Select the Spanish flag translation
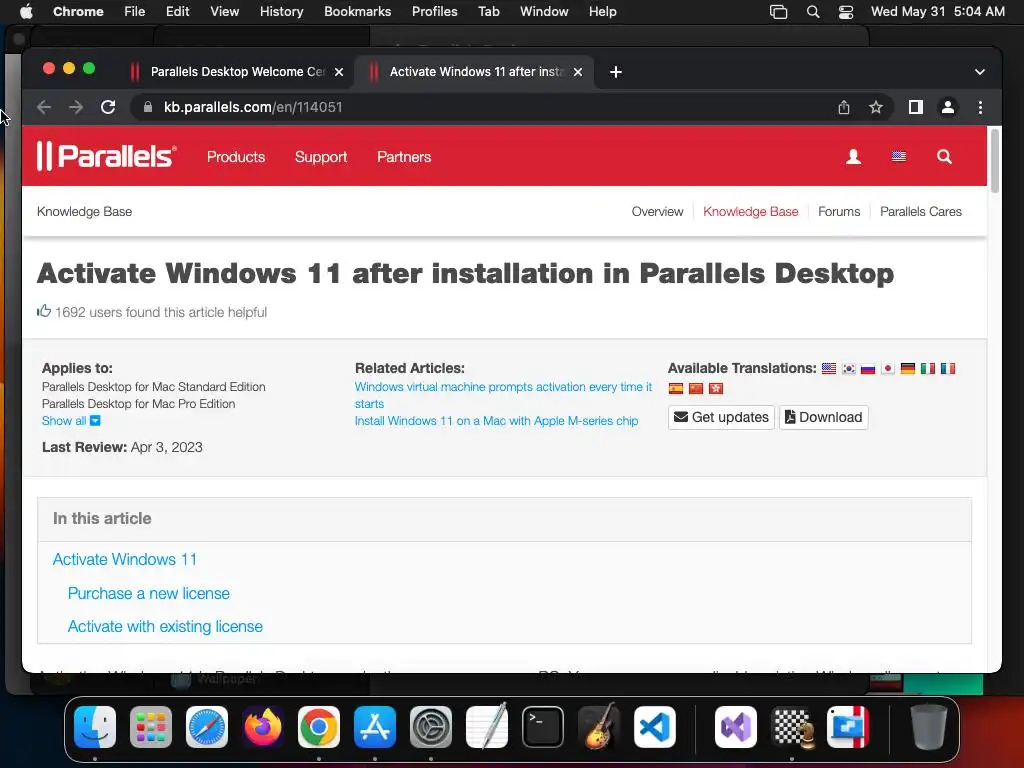 (676, 389)
